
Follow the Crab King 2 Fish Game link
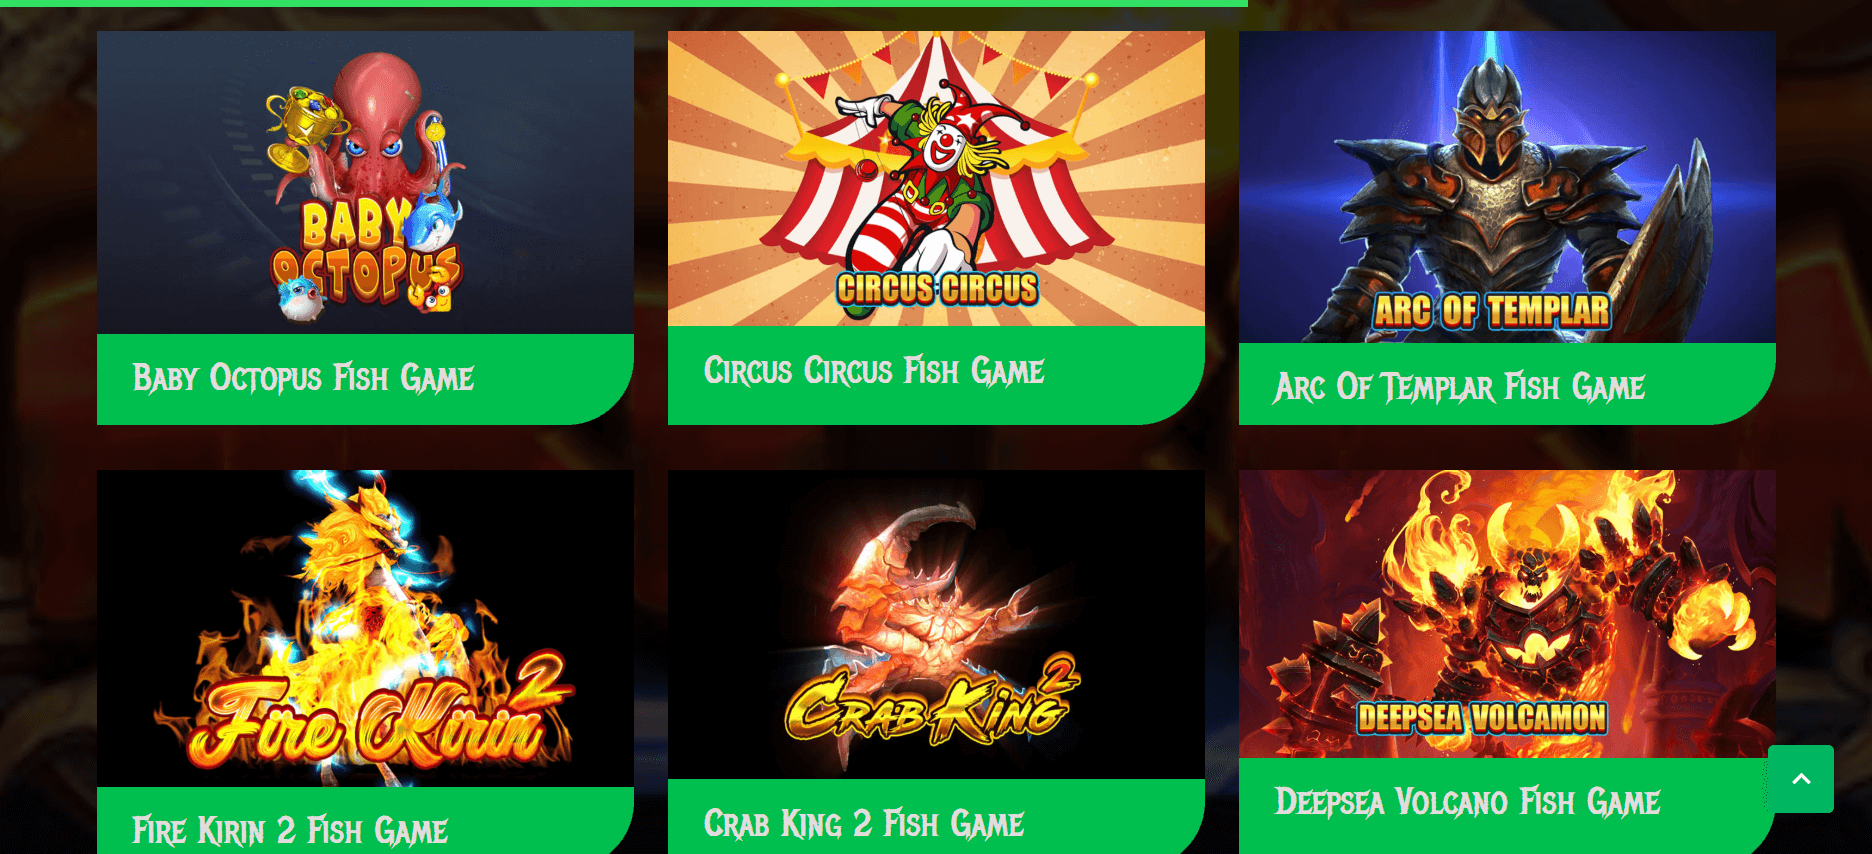click(864, 824)
